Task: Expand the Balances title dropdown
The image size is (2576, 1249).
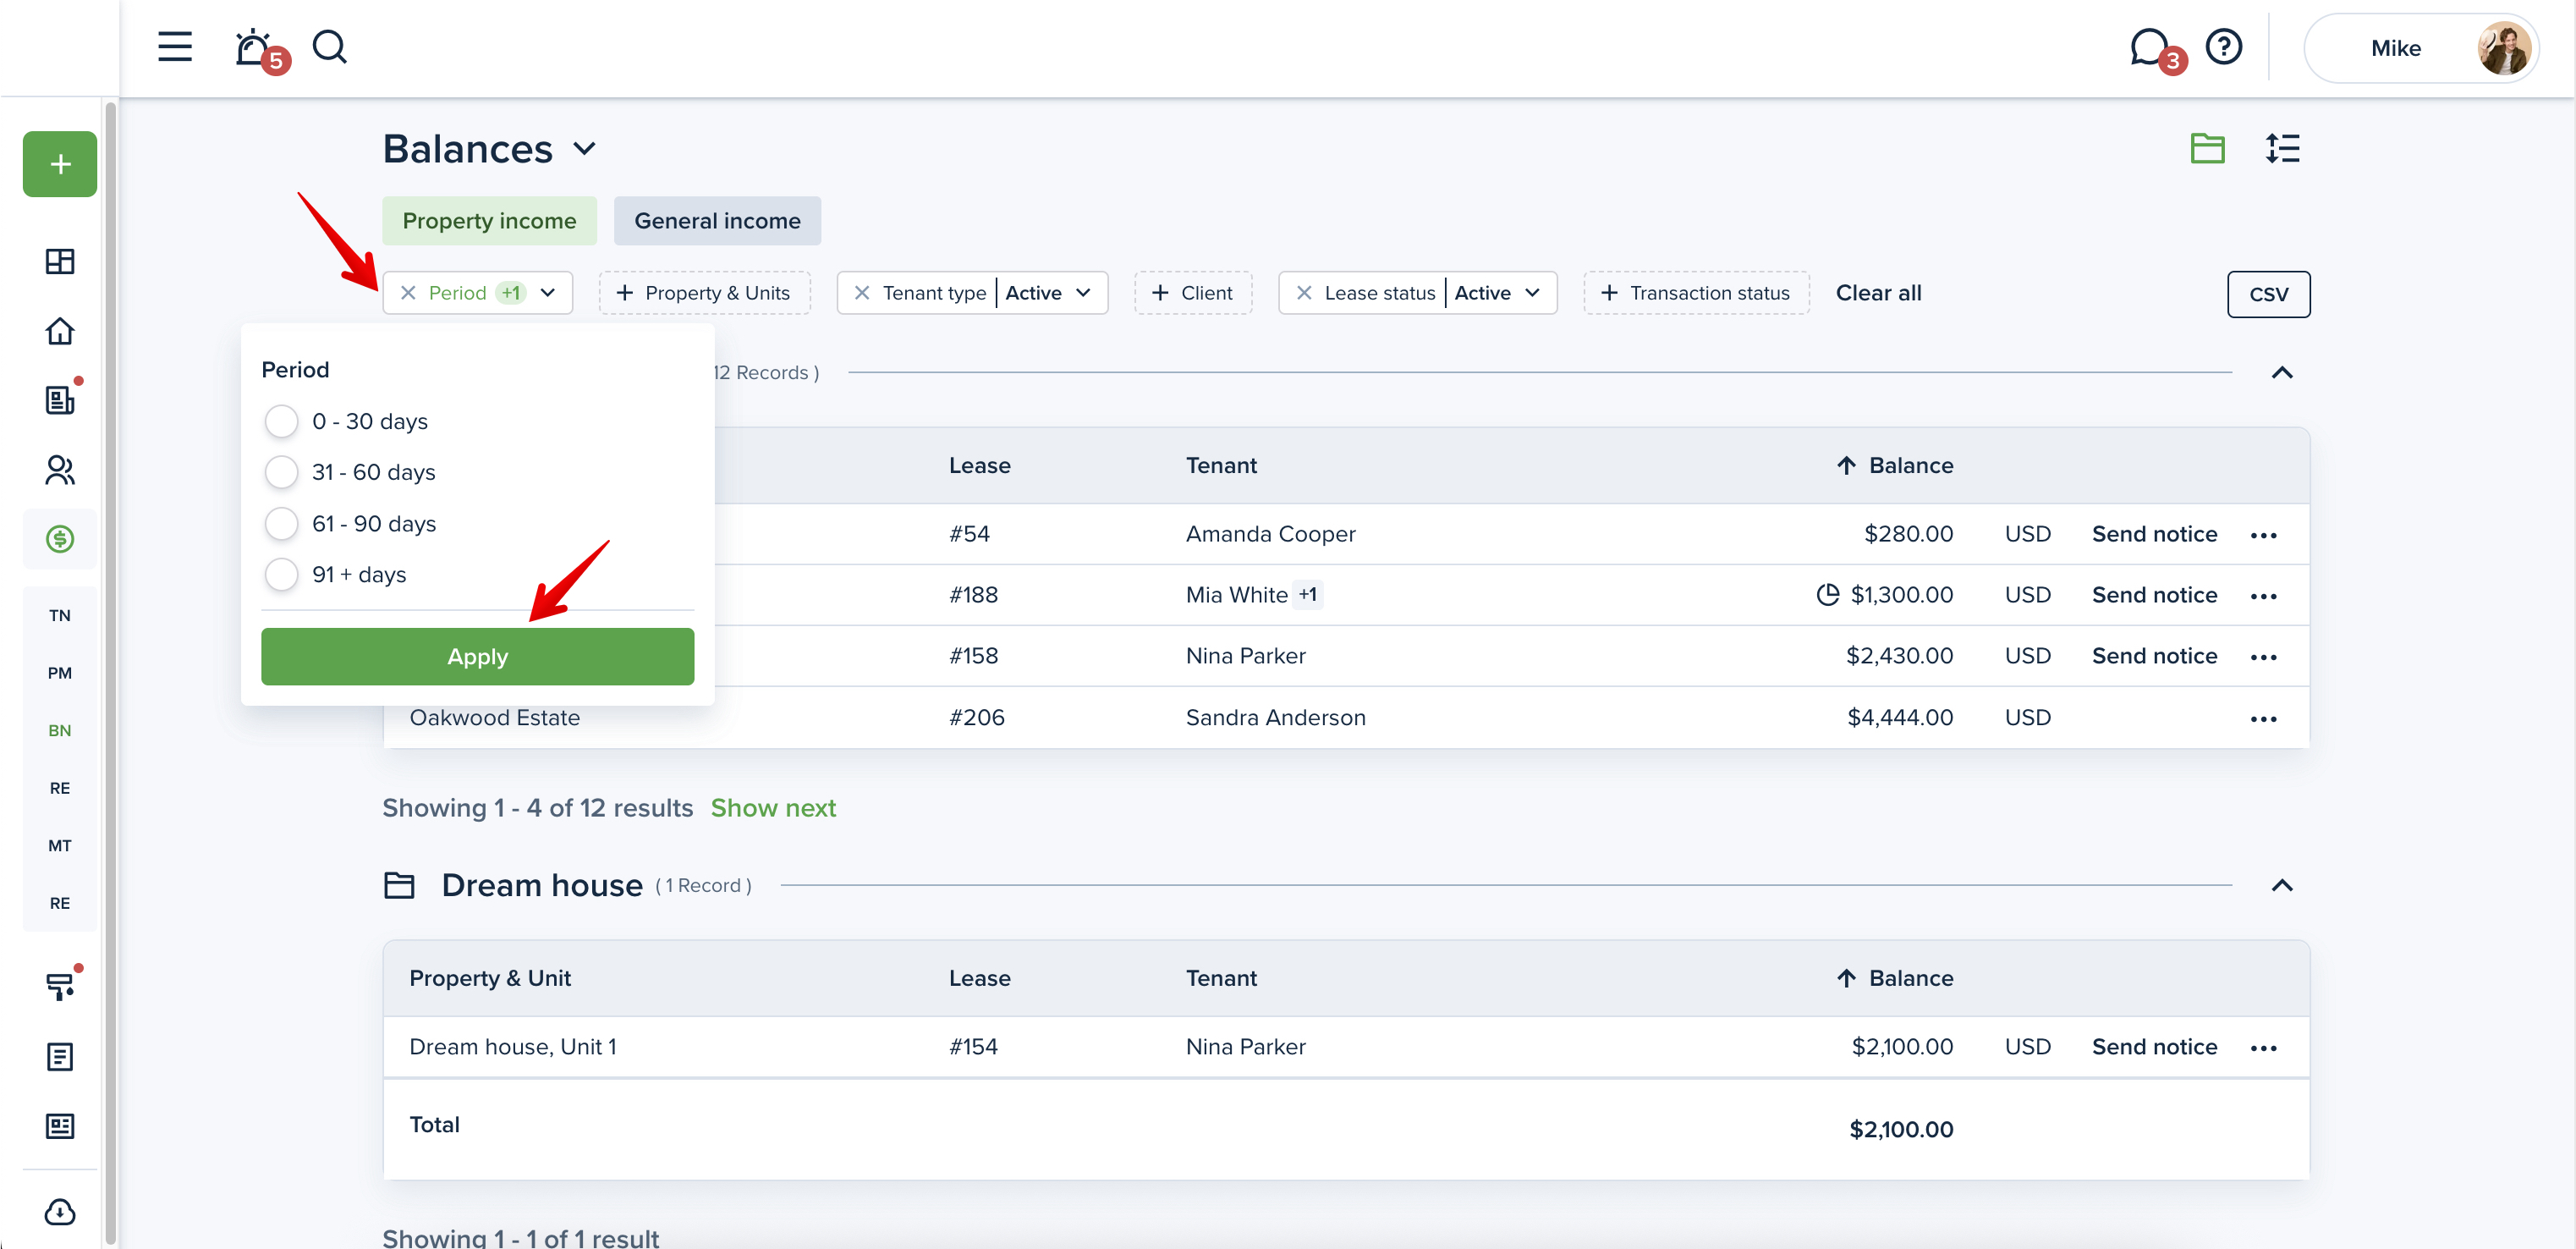Action: pos(585,150)
